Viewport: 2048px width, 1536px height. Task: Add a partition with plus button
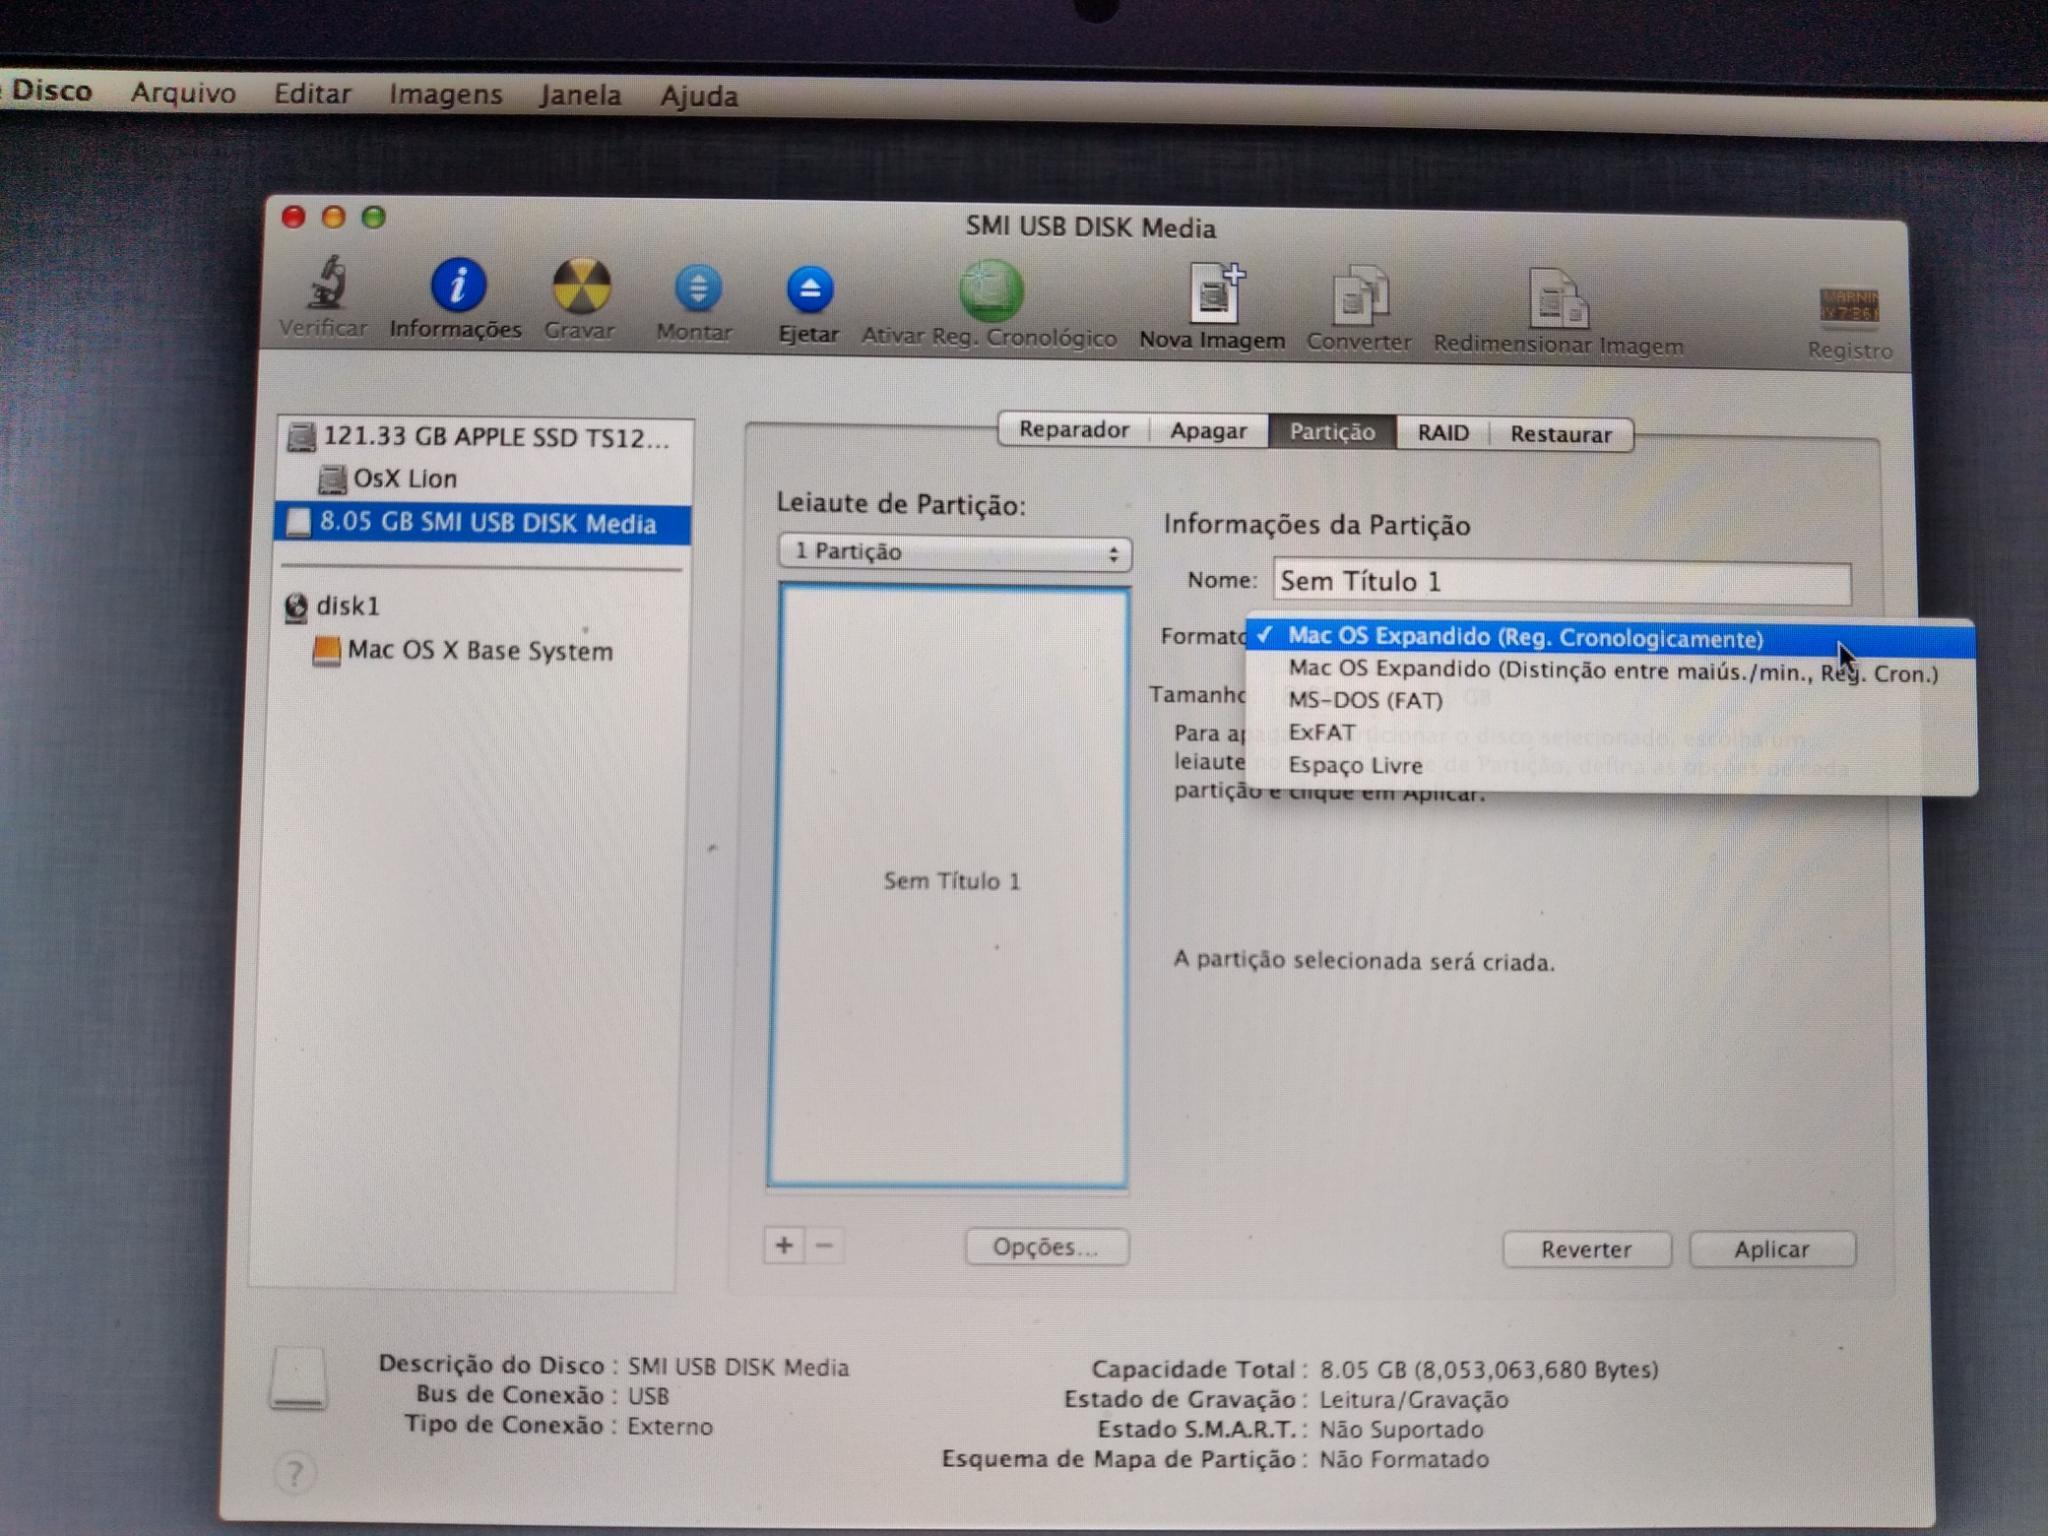tap(784, 1245)
